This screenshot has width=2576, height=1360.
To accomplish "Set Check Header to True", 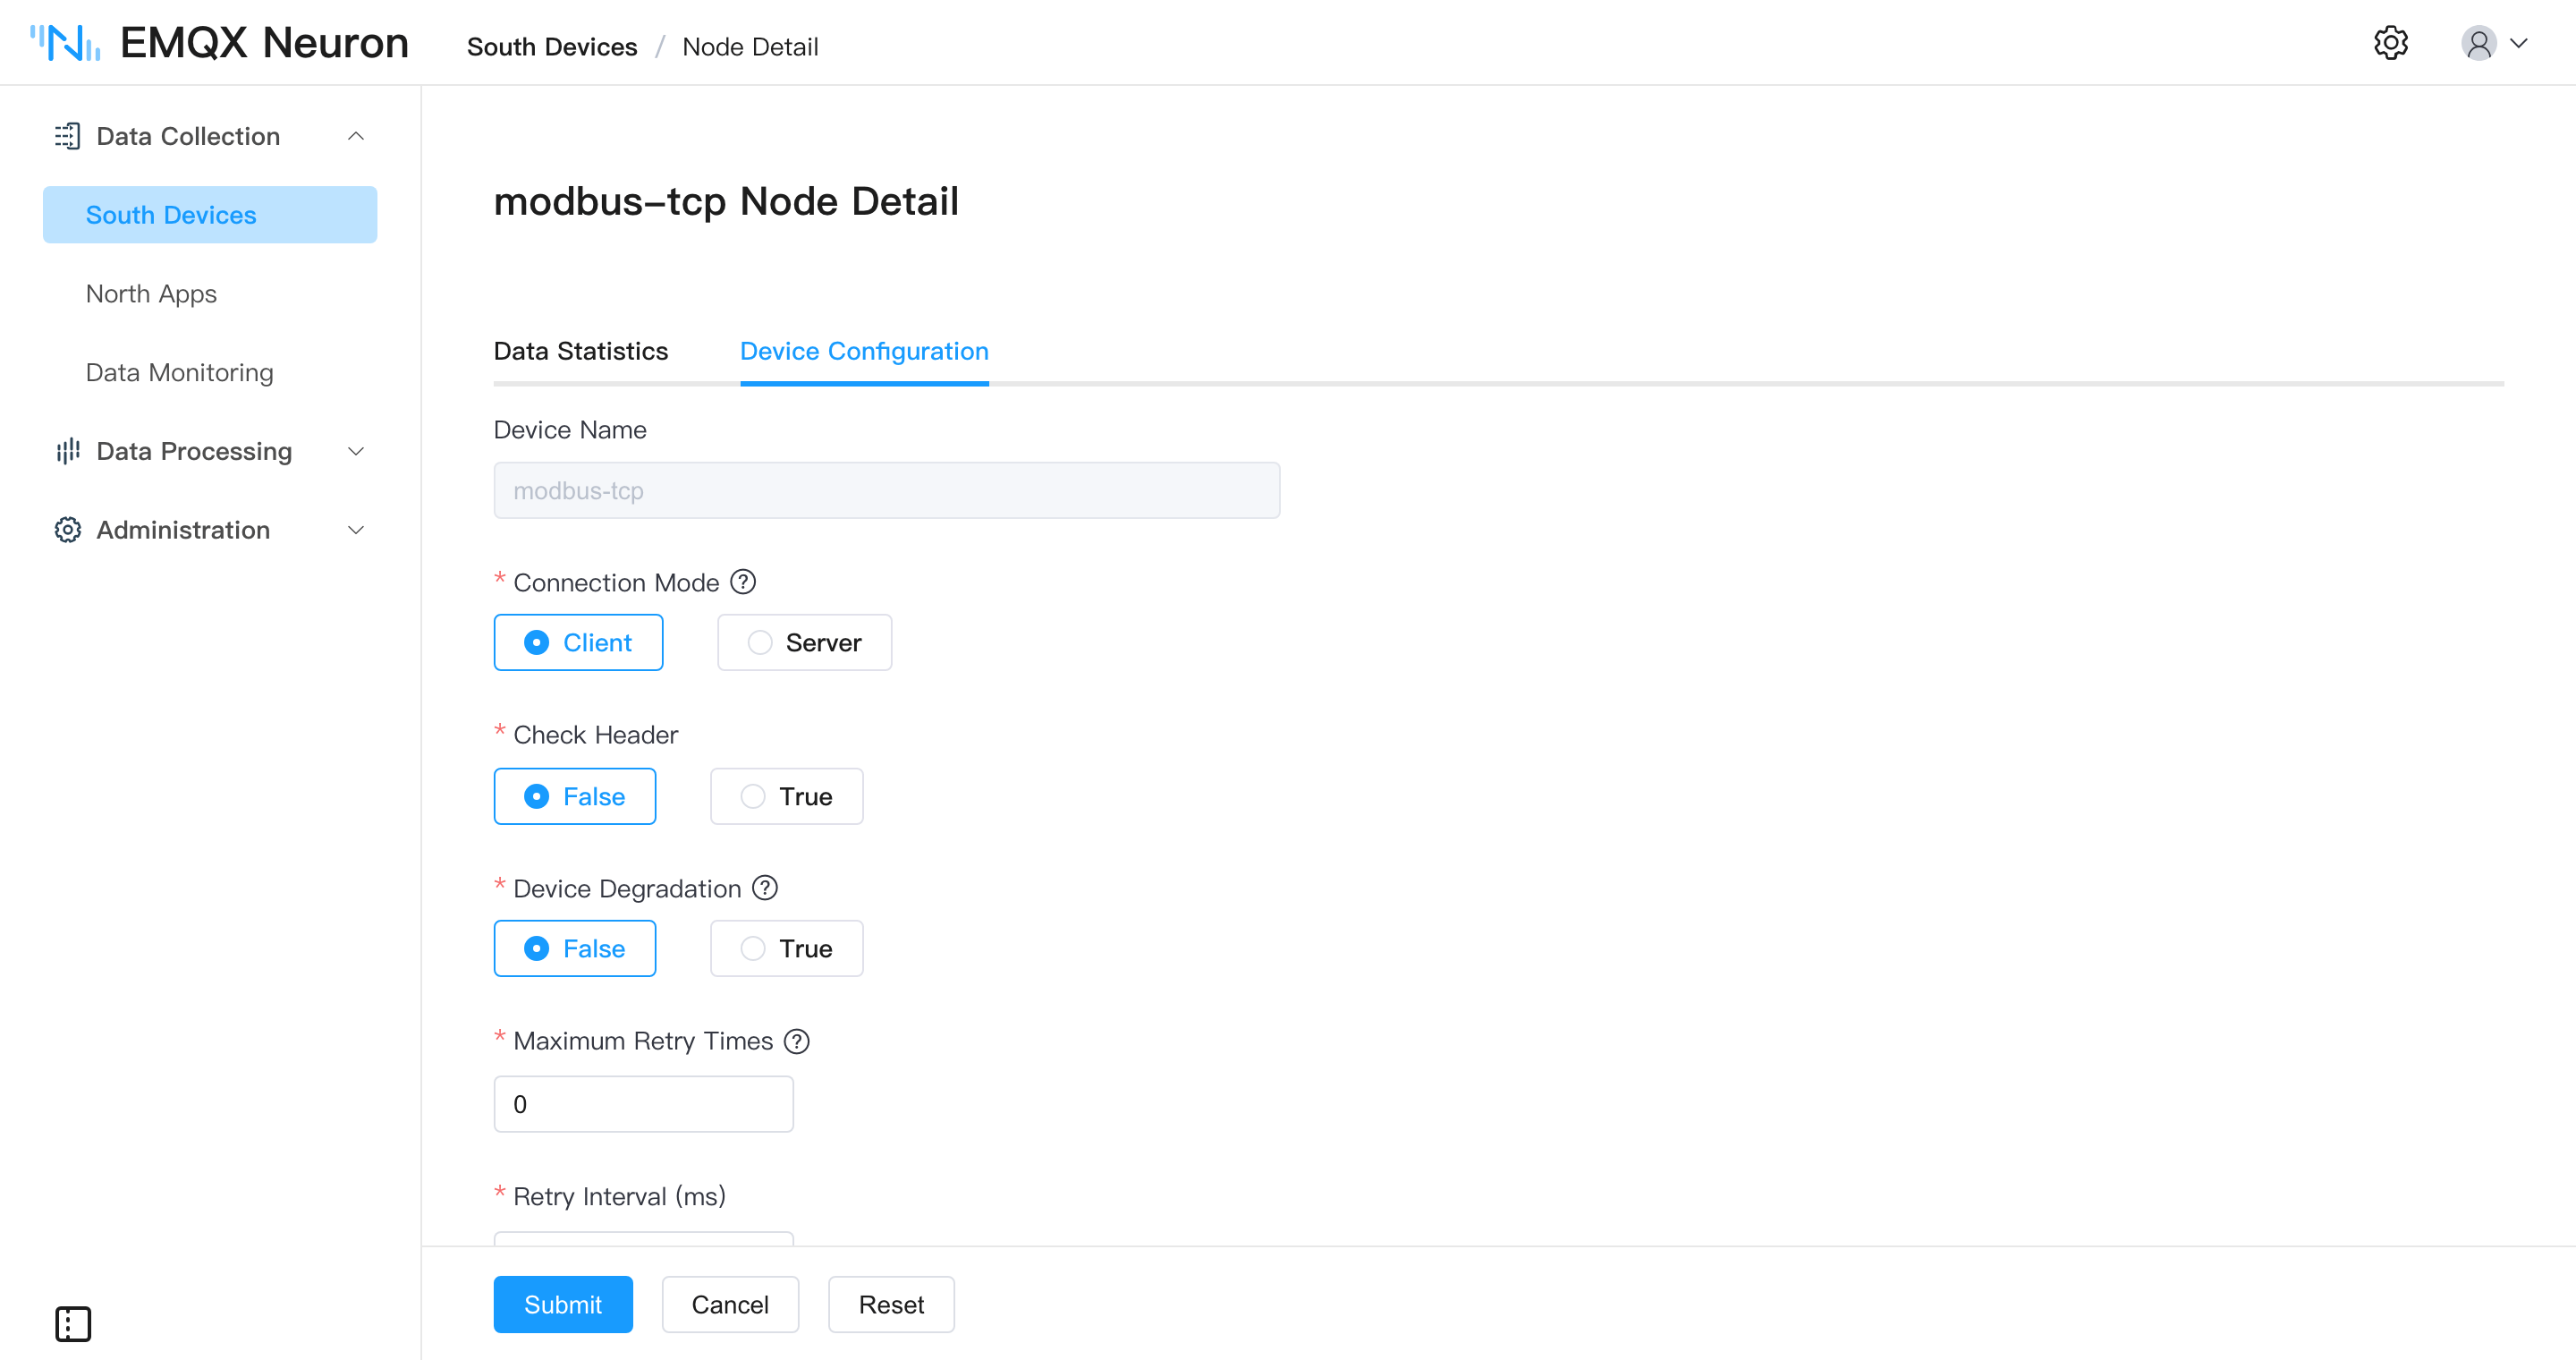I will pos(786,796).
